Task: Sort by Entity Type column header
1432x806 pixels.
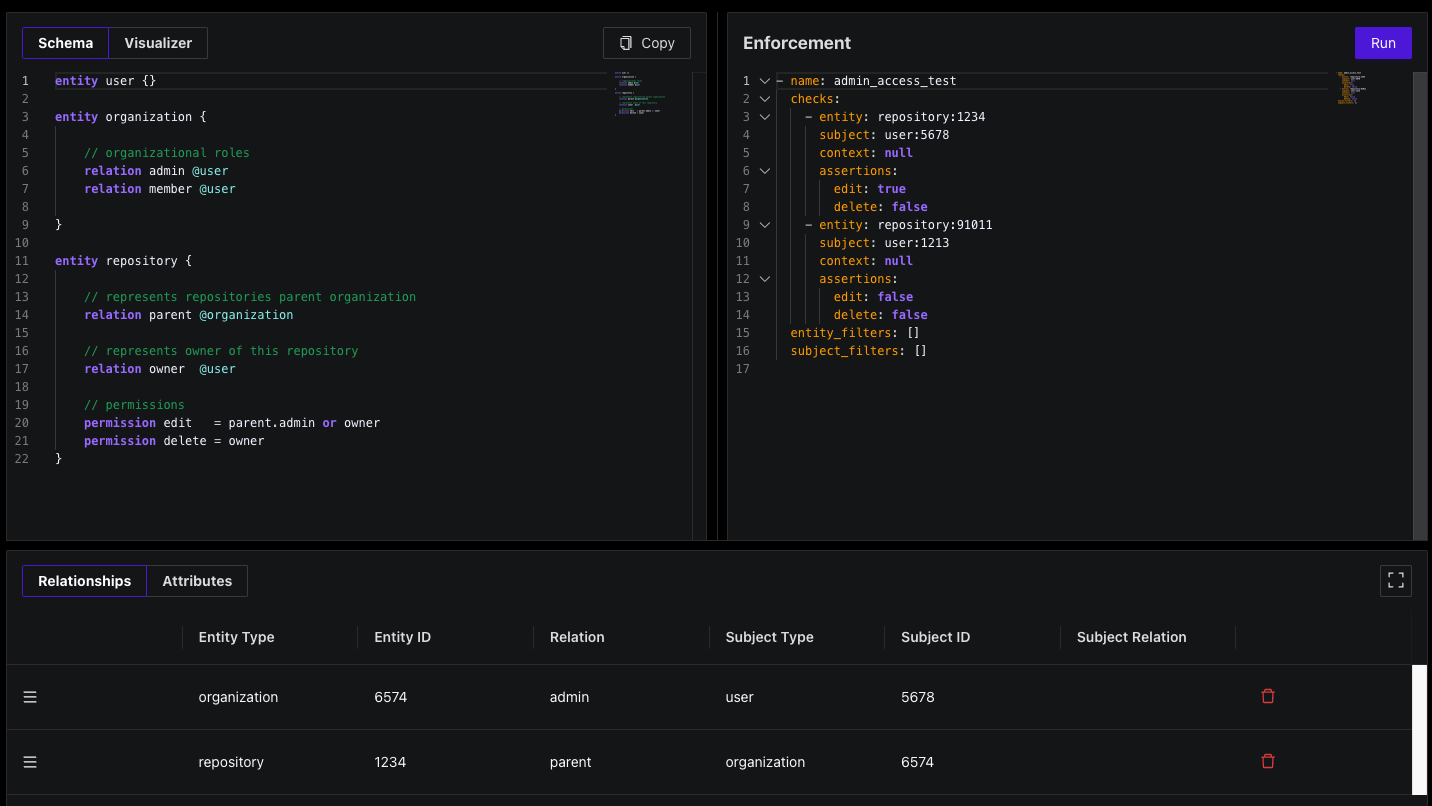Action: tap(237, 637)
